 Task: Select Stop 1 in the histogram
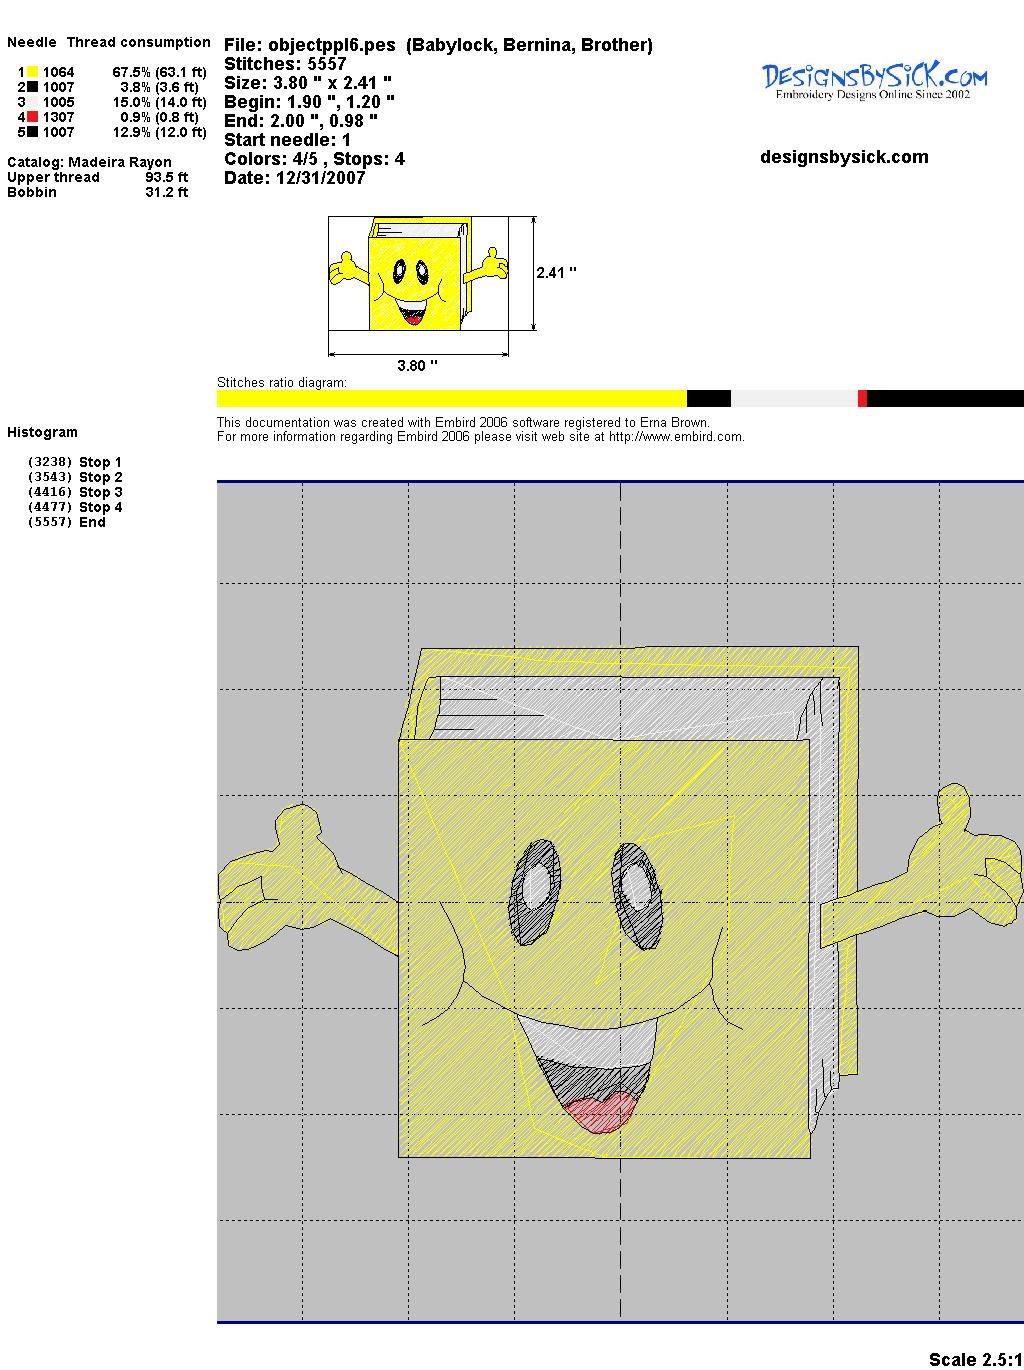coord(100,462)
